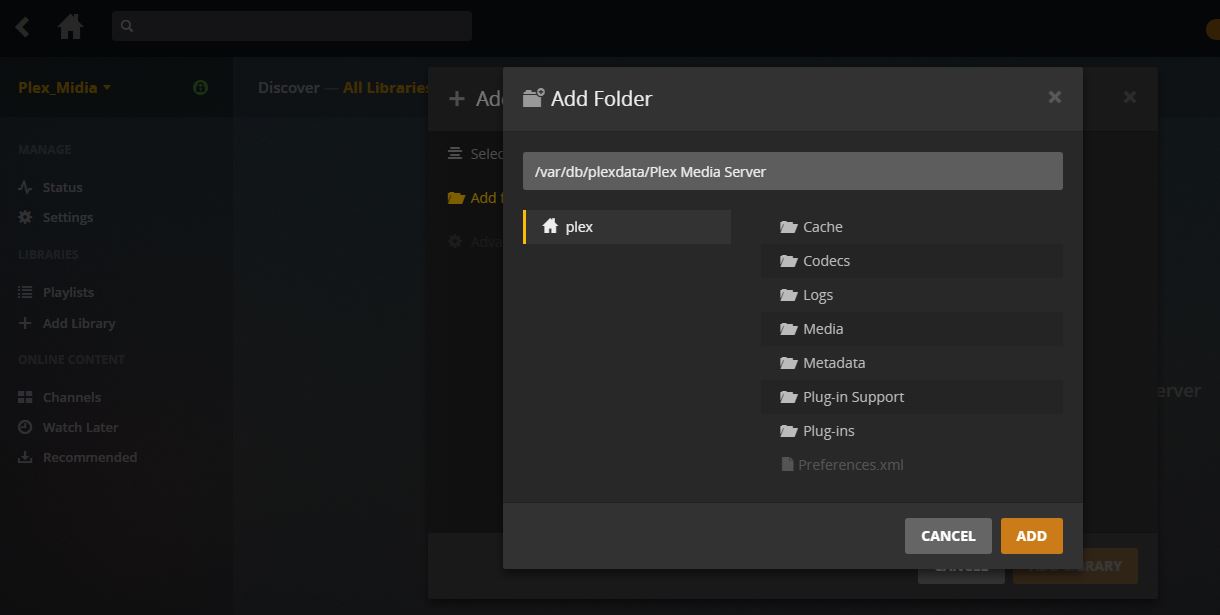Viewport: 1220px width, 615px height.
Task: Select the plex home location
Action: coord(627,227)
